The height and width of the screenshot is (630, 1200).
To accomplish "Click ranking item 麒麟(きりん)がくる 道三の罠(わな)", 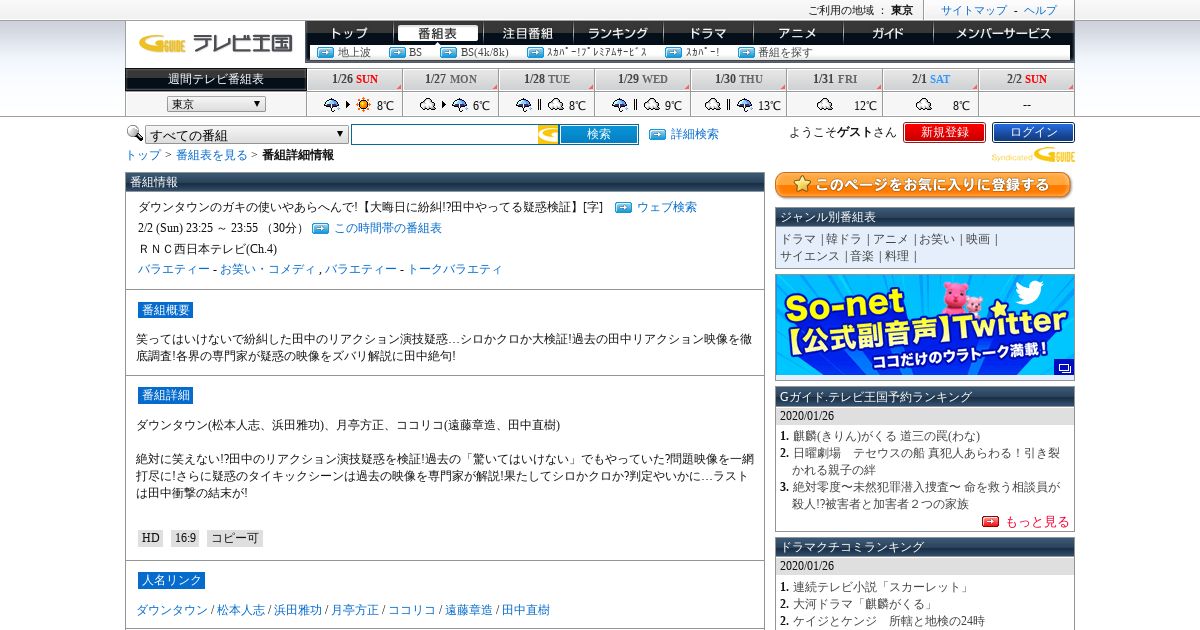I will tap(886, 436).
